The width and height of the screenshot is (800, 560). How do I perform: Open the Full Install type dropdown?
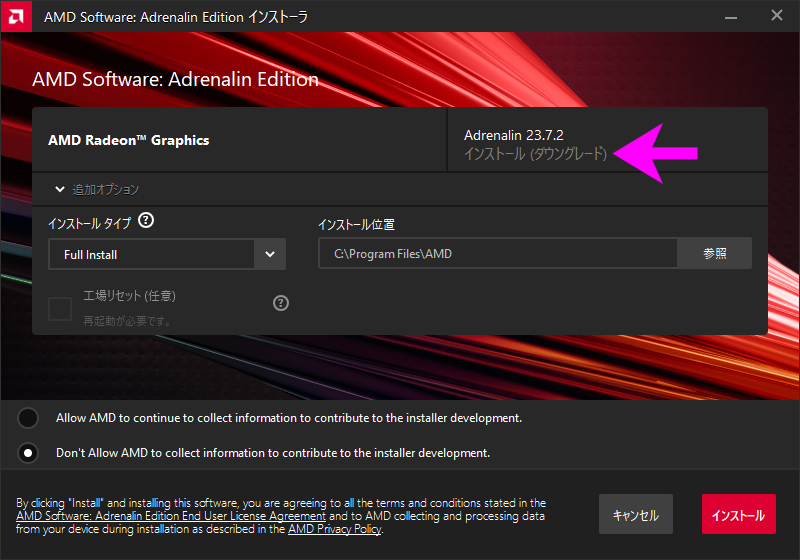(167, 254)
